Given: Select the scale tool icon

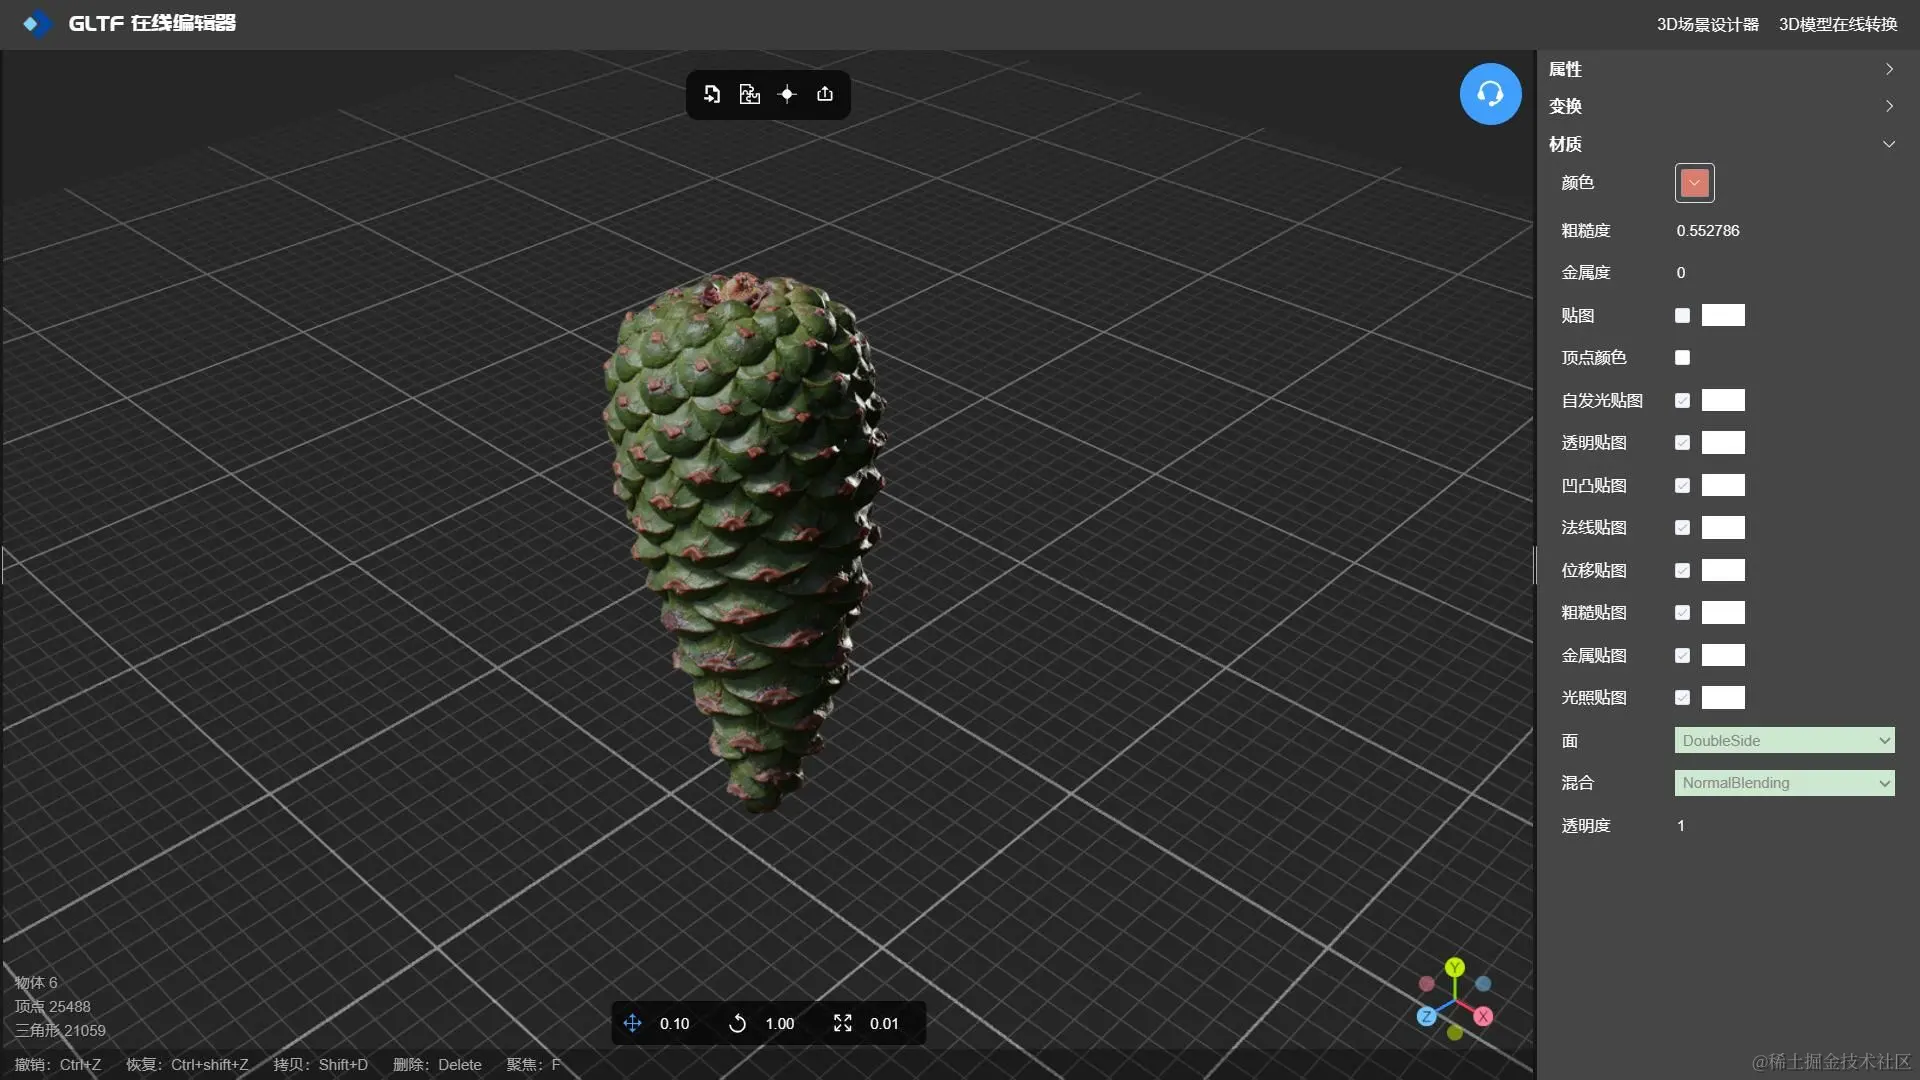Looking at the screenshot, I should tap(842, 1023).
